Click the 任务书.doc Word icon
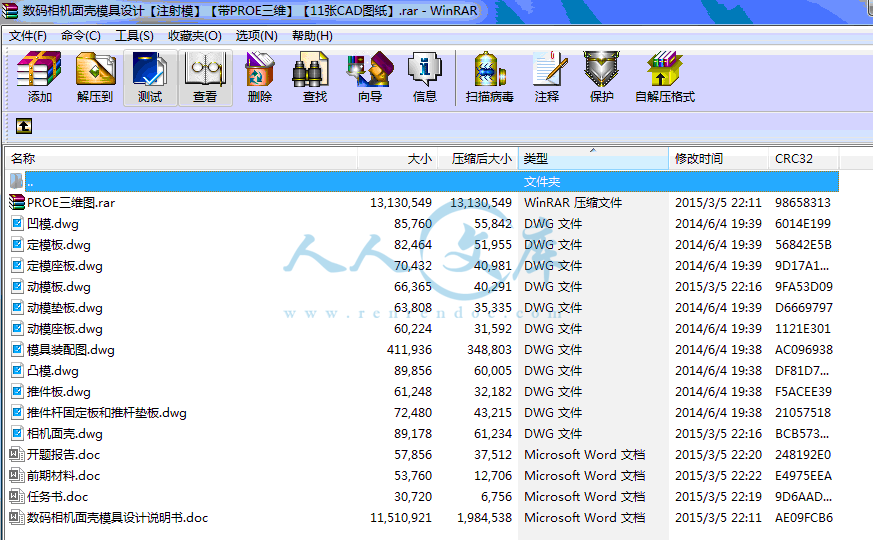 point(17,496)
